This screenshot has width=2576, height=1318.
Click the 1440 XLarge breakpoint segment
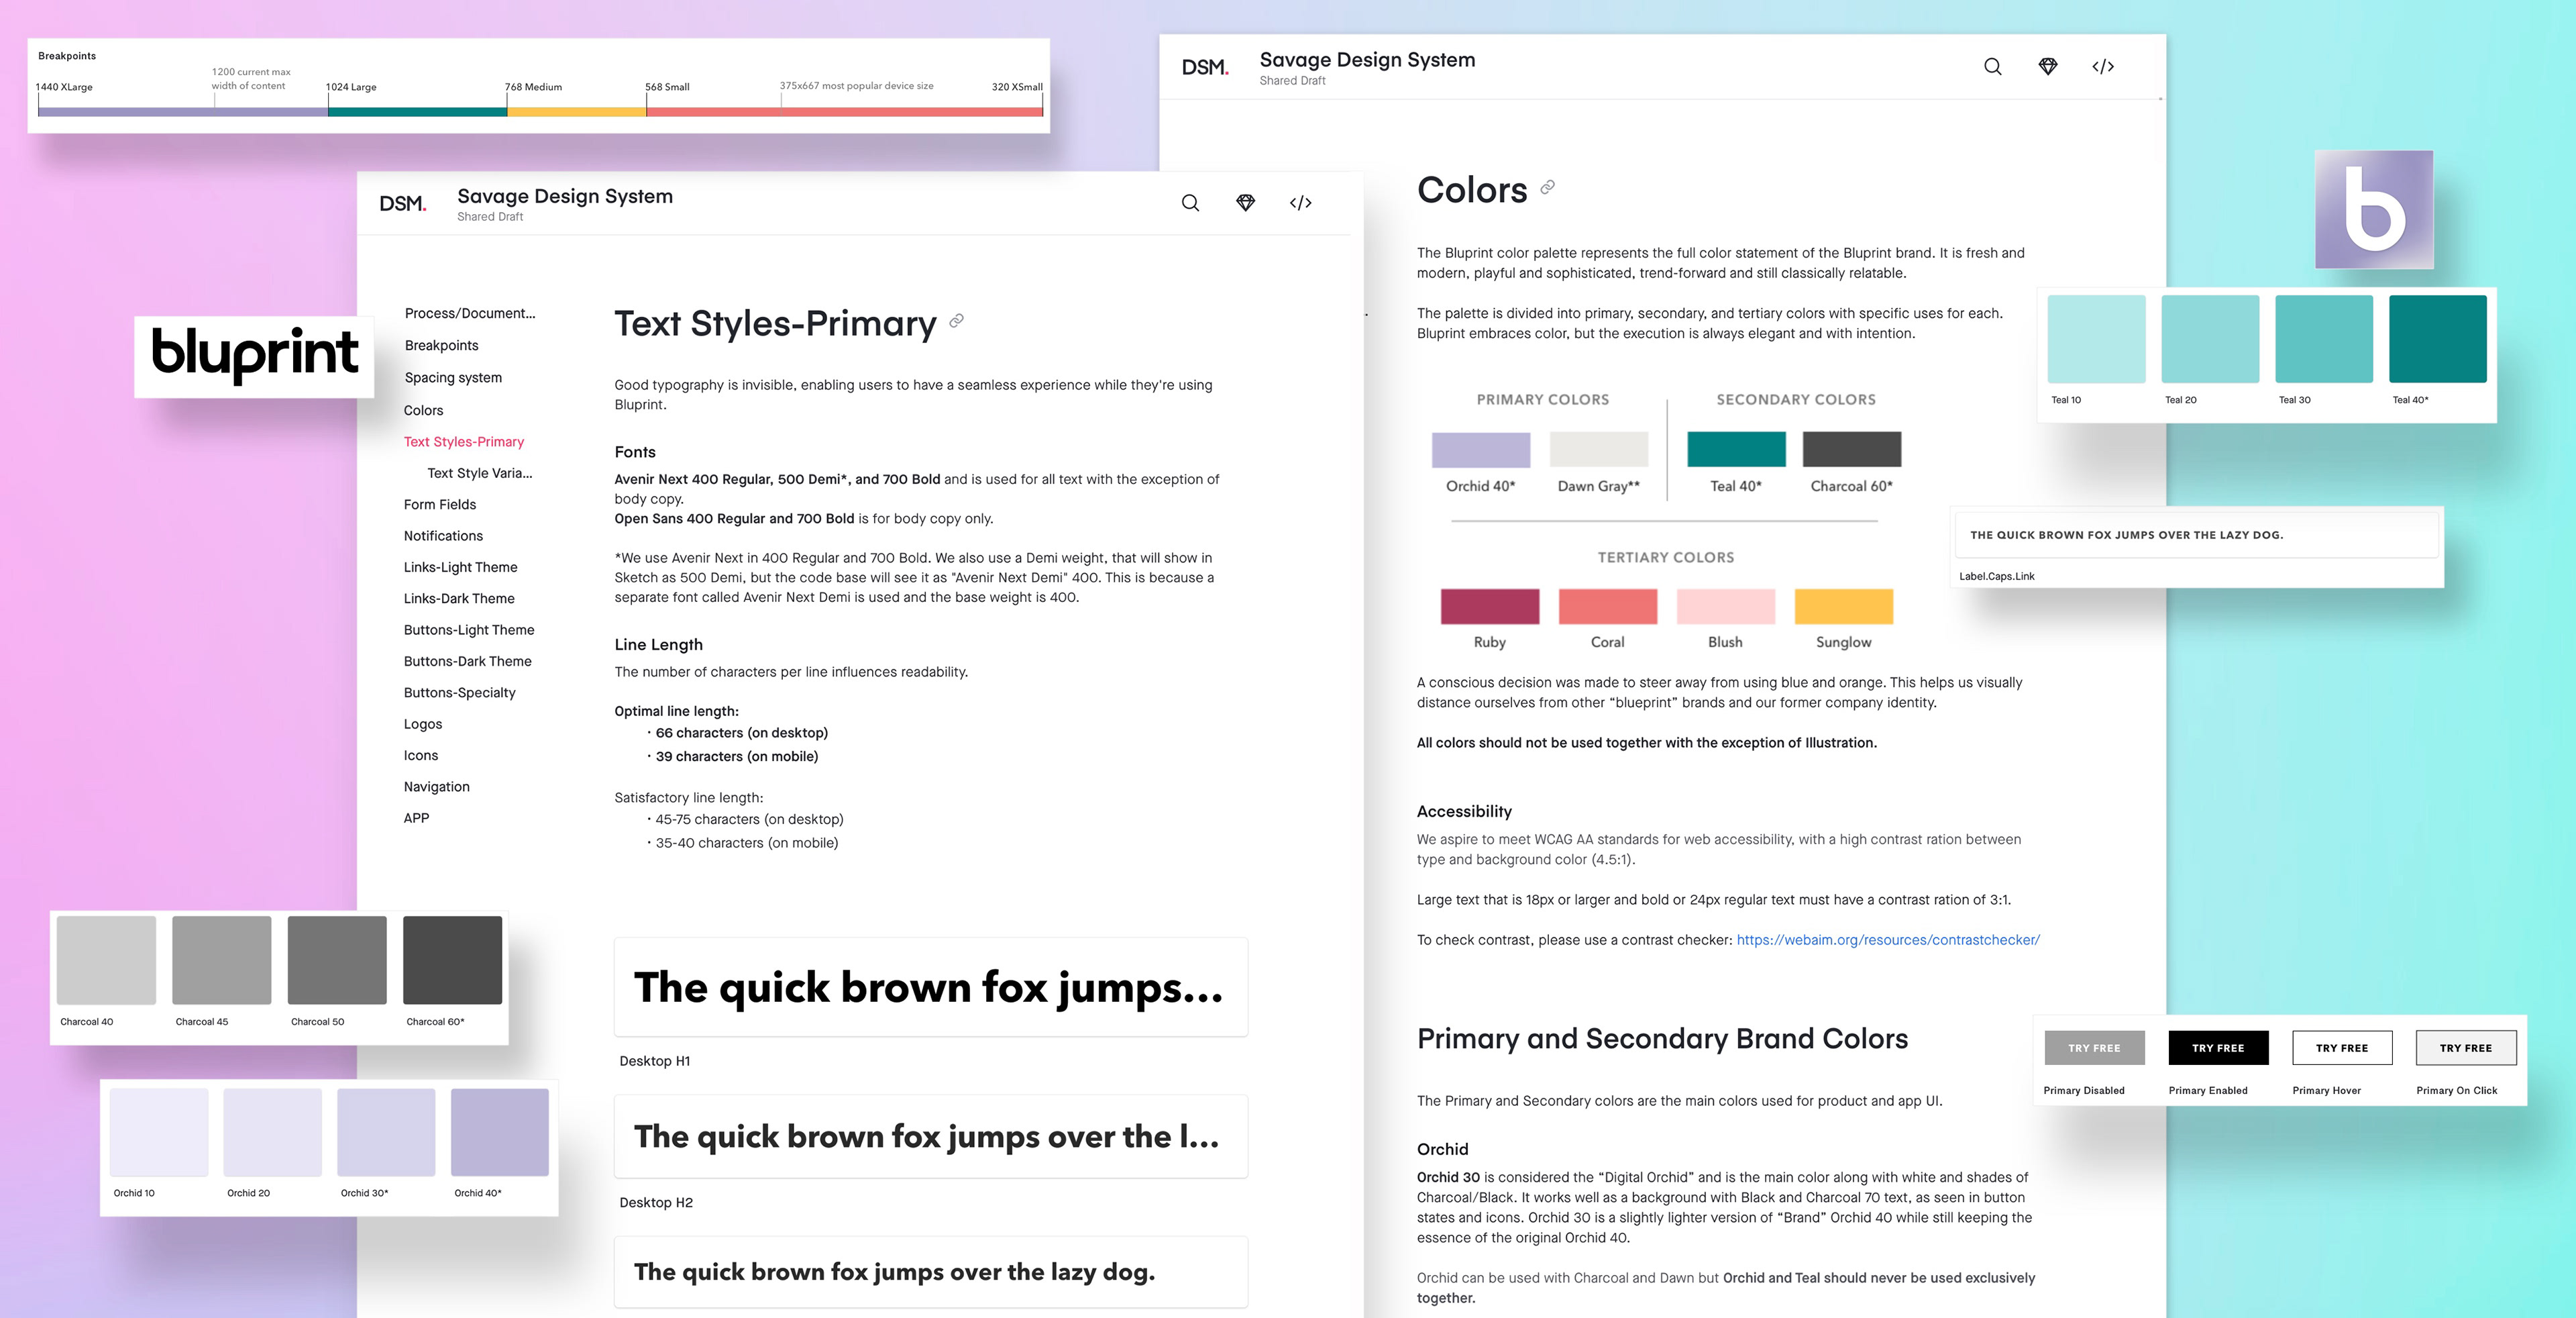tap(183, 111)
